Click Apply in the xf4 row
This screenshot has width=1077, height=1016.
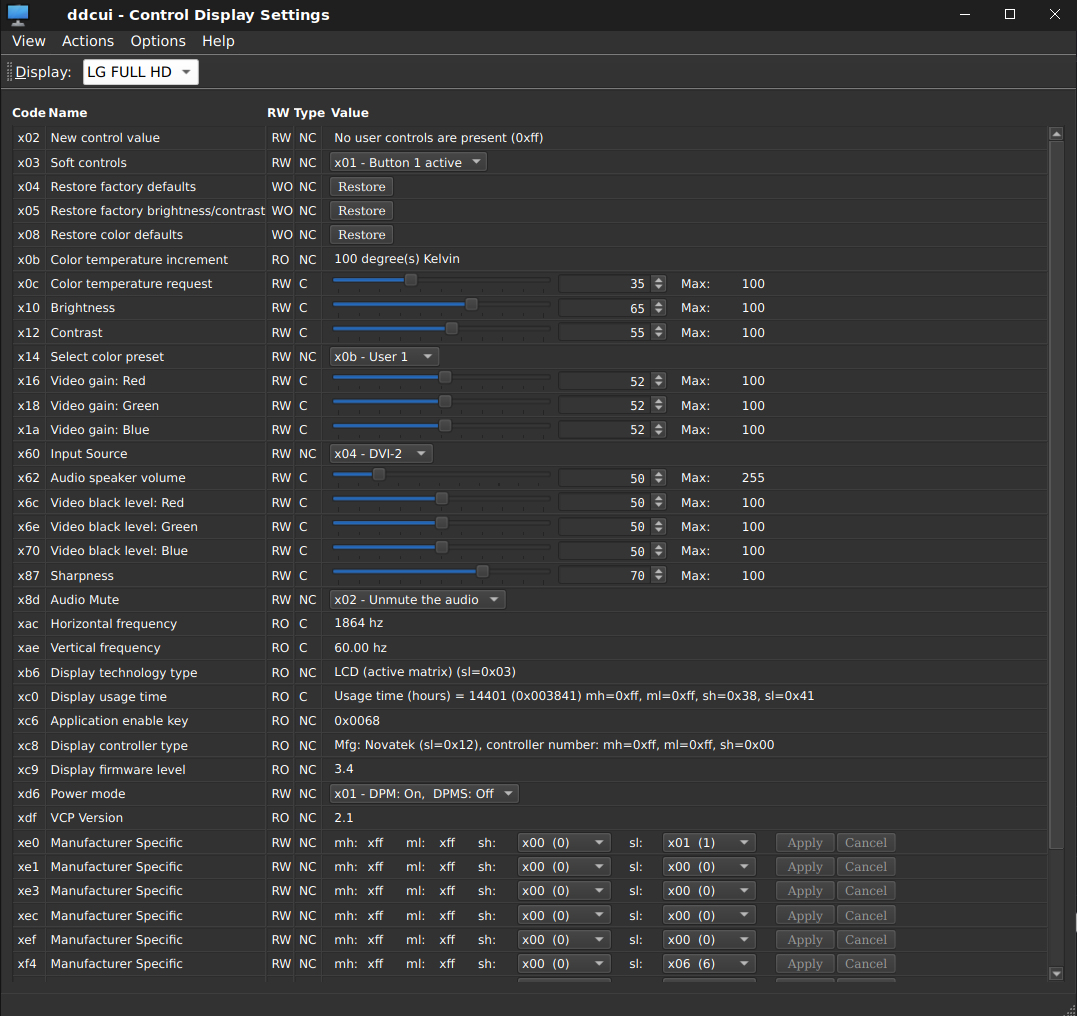pos(804,964)
